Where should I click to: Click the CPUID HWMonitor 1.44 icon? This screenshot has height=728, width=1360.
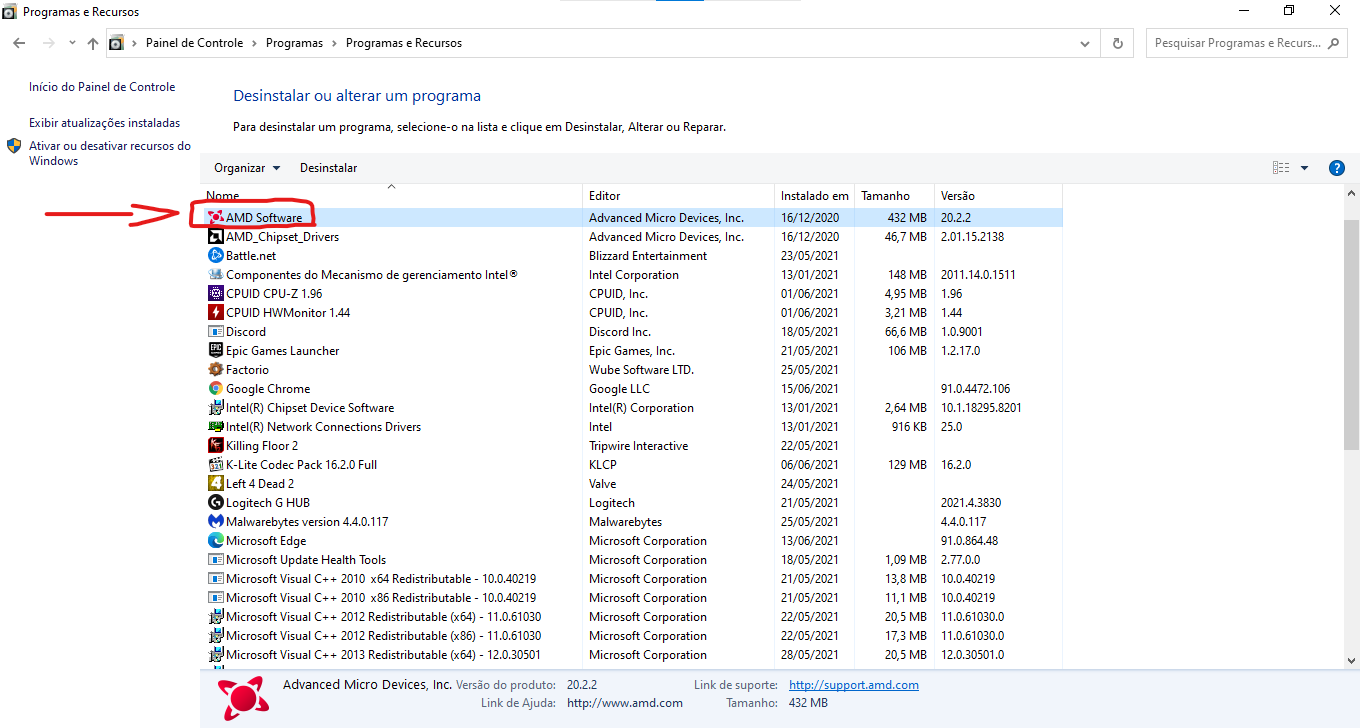tap(215, 313)
